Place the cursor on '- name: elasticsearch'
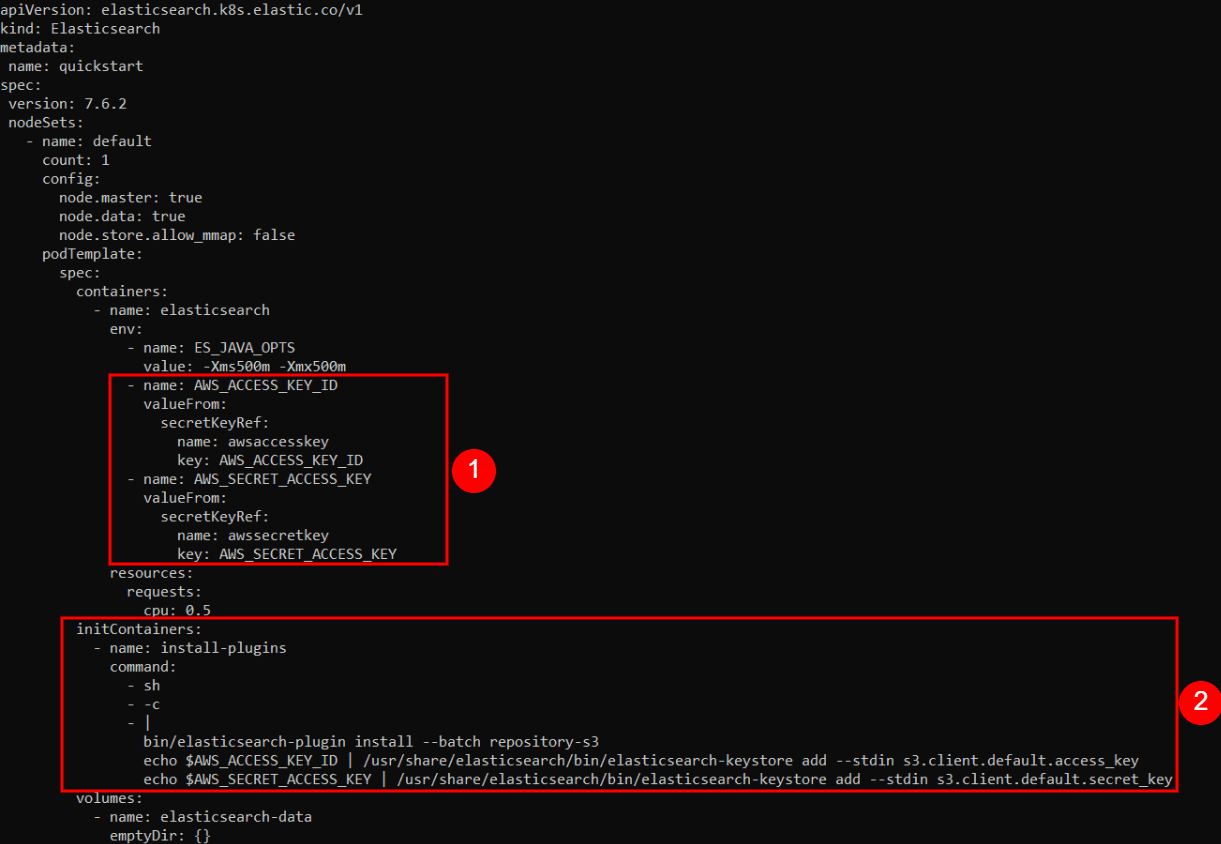Screen dimensions: 1221x844 pyautogui.click(x=182, y=310)
